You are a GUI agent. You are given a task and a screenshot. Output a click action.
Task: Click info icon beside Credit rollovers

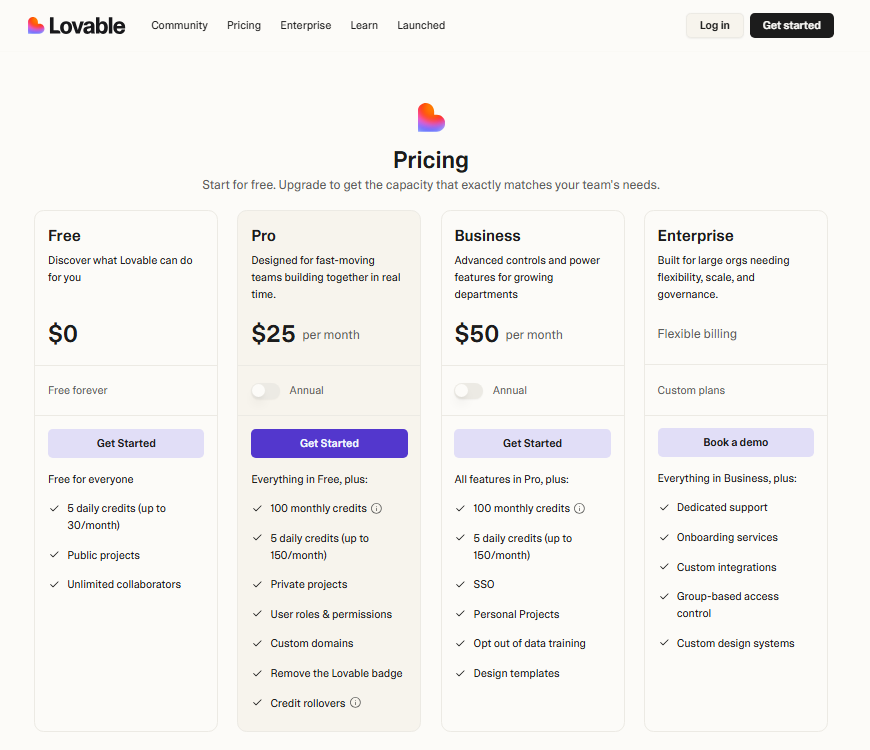pos(356,702)
